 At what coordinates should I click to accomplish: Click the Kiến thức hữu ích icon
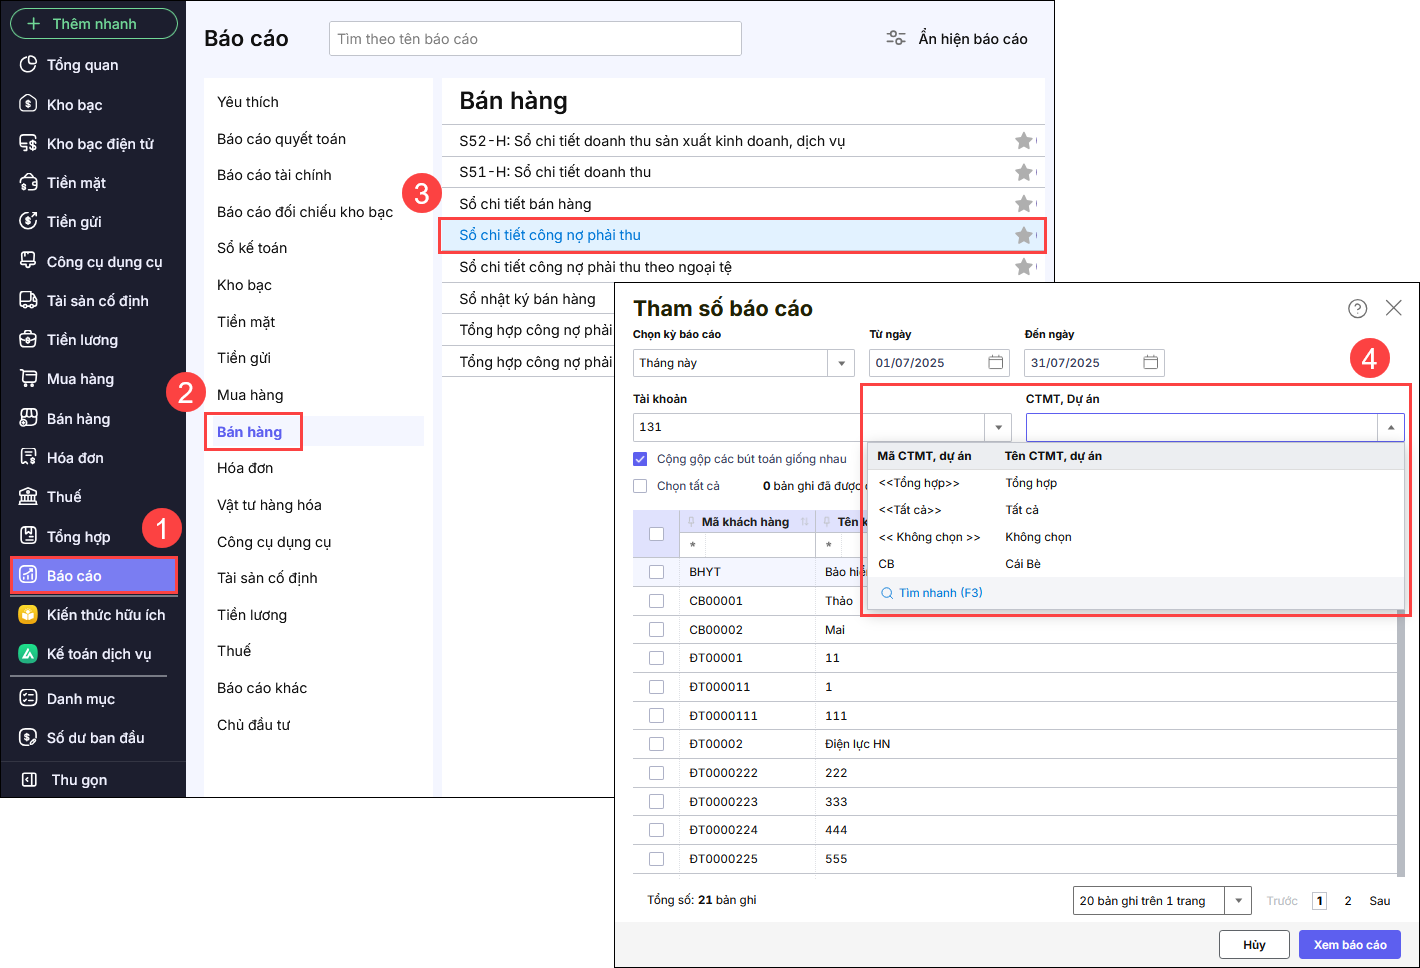point(29,615)
